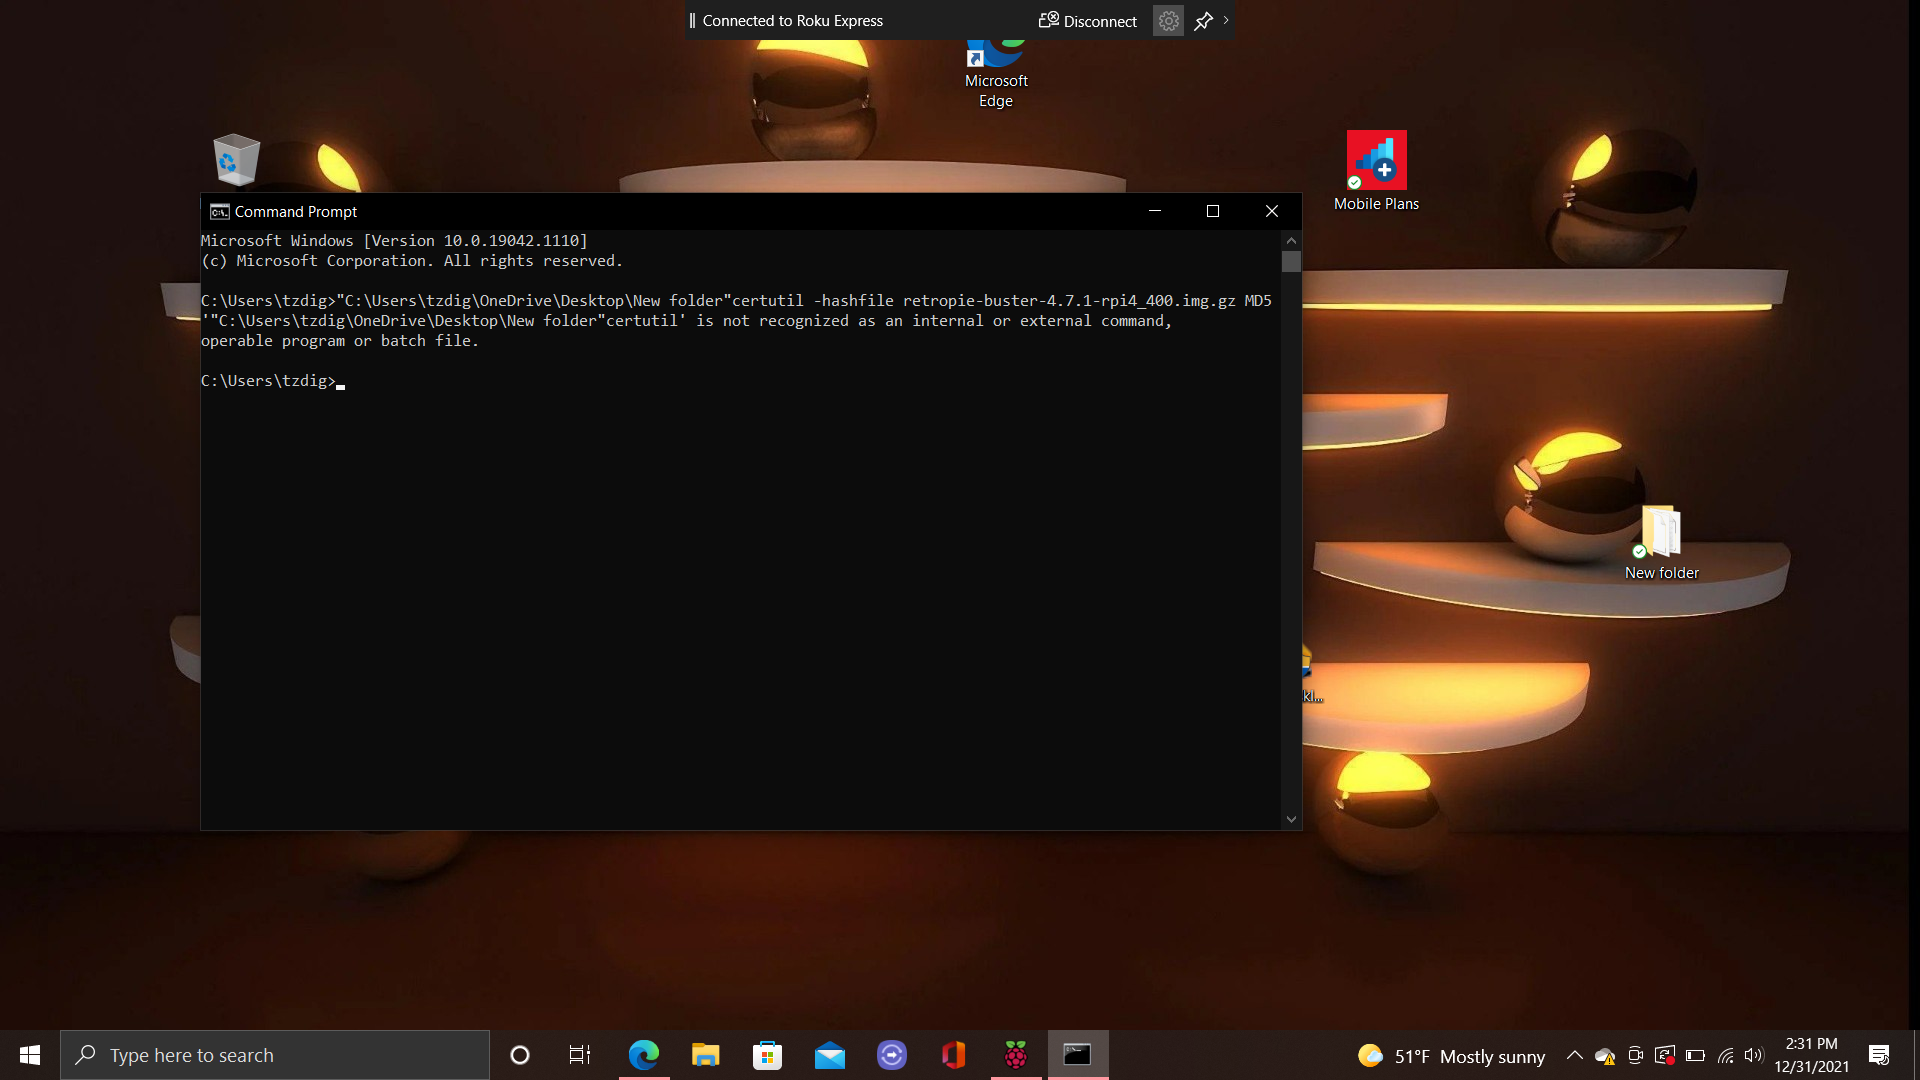Open Command Prompt title bar system menu icon

click(x=219, y=212)
